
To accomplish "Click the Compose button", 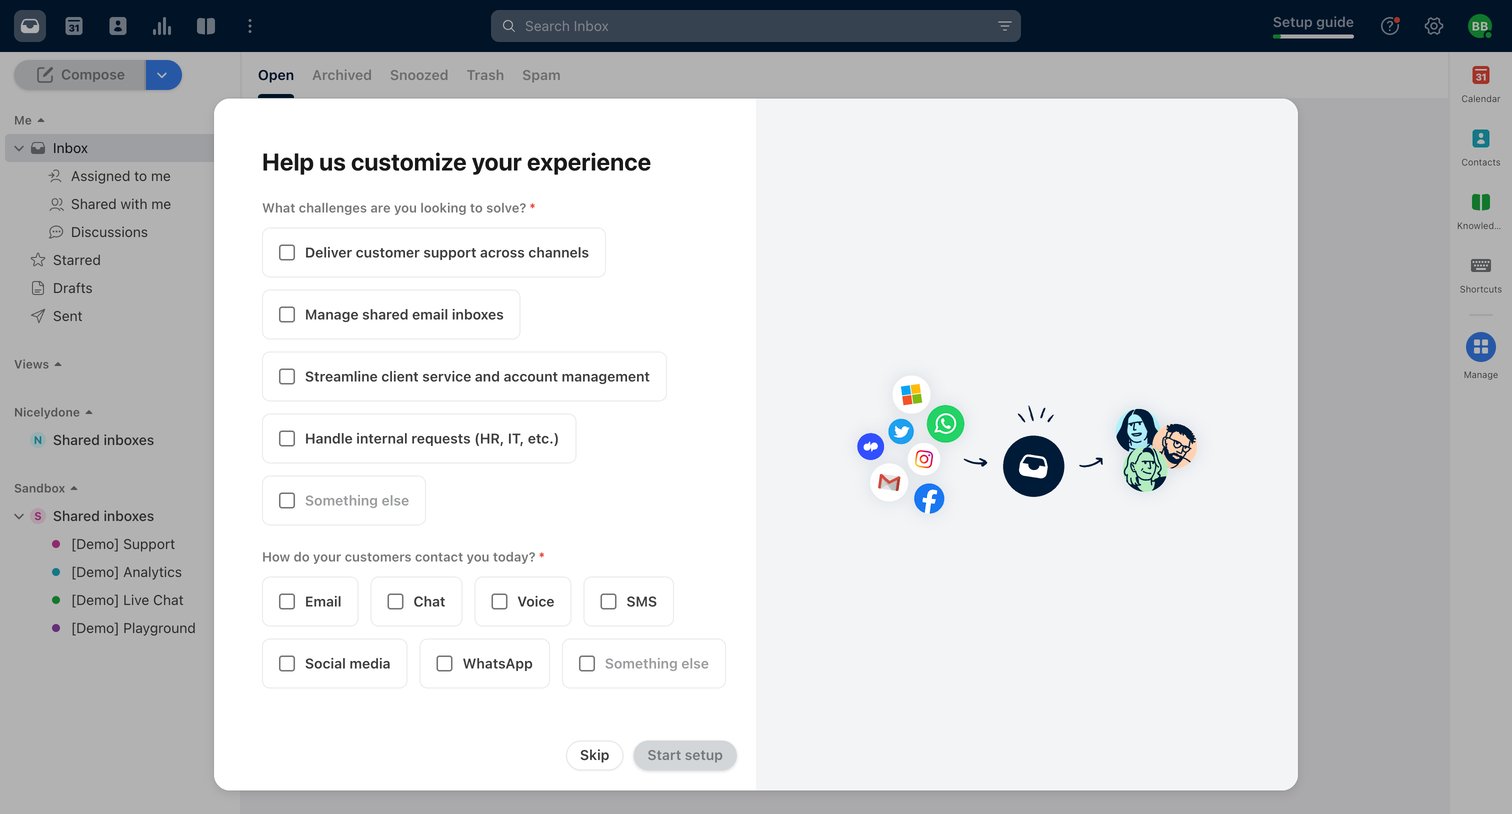I will click(x=80, y=75).
